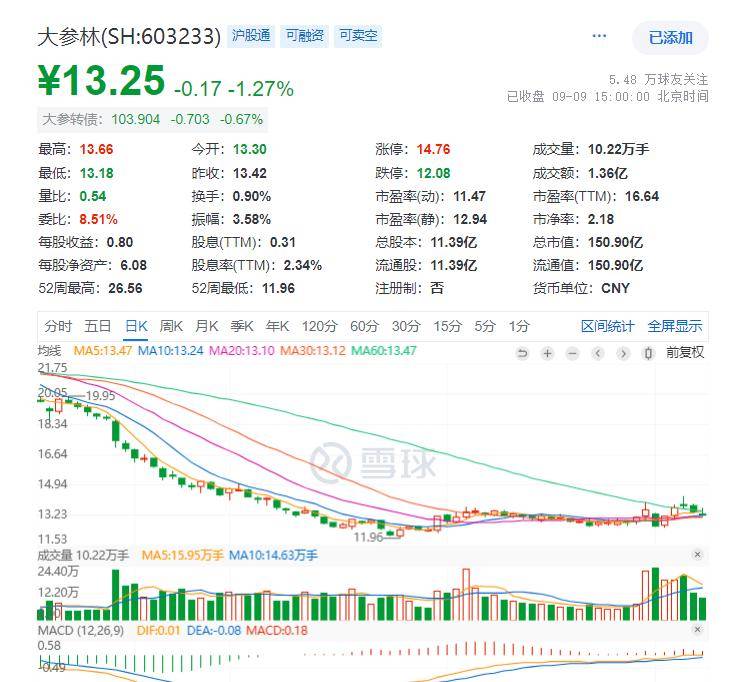This screenshot has height=682, width=744.
Task: Click the 沪股通 tag
Action: [251, 36]
